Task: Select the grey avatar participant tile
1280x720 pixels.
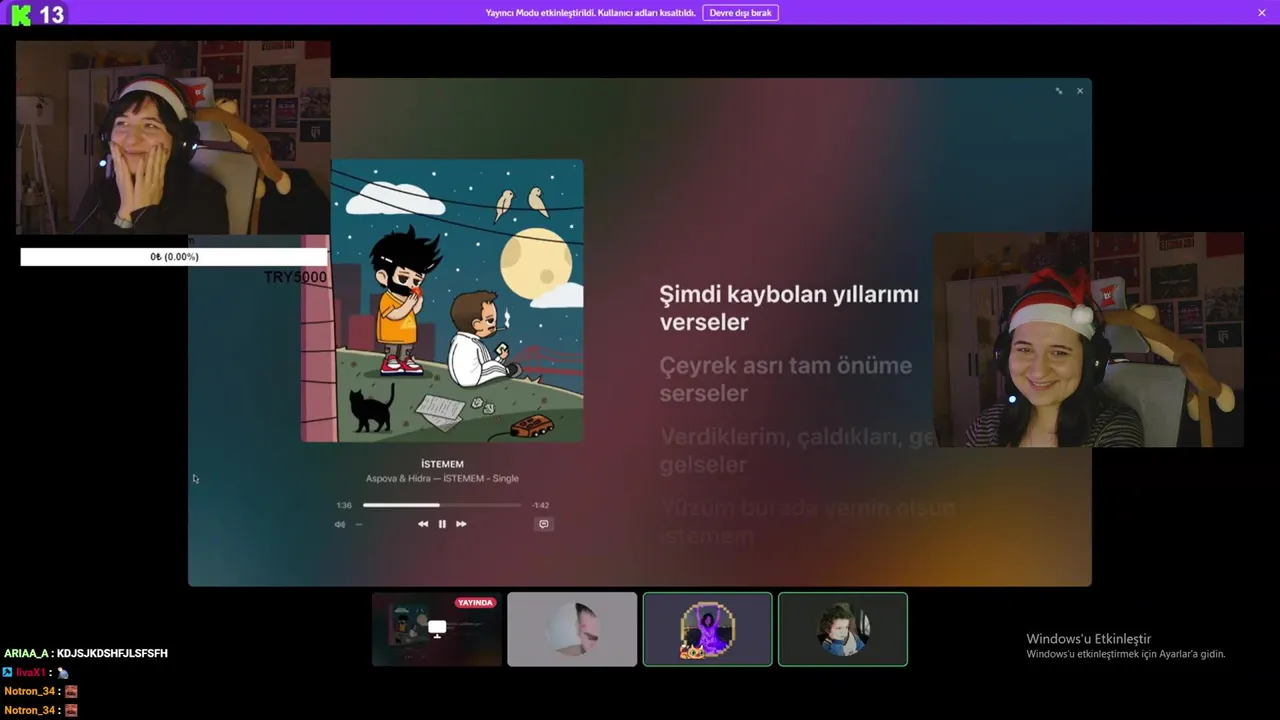Action: (x=572, y=629)
